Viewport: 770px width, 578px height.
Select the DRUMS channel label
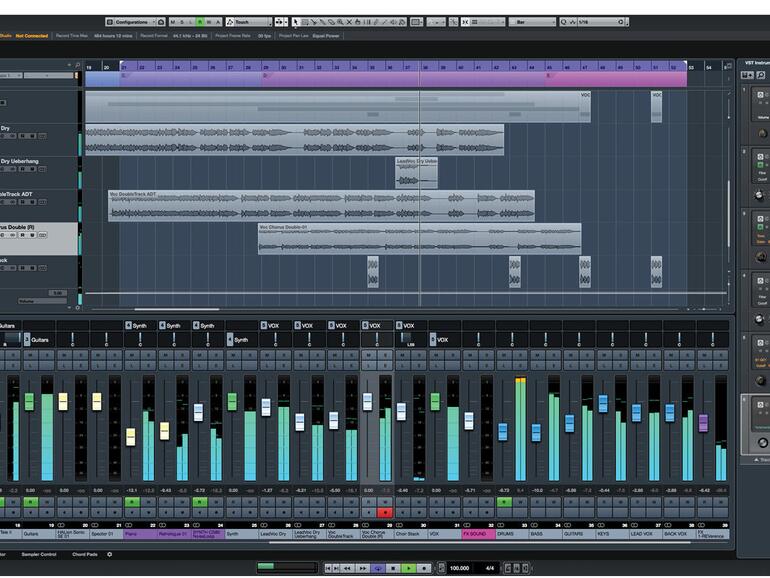tap(512, 534)
